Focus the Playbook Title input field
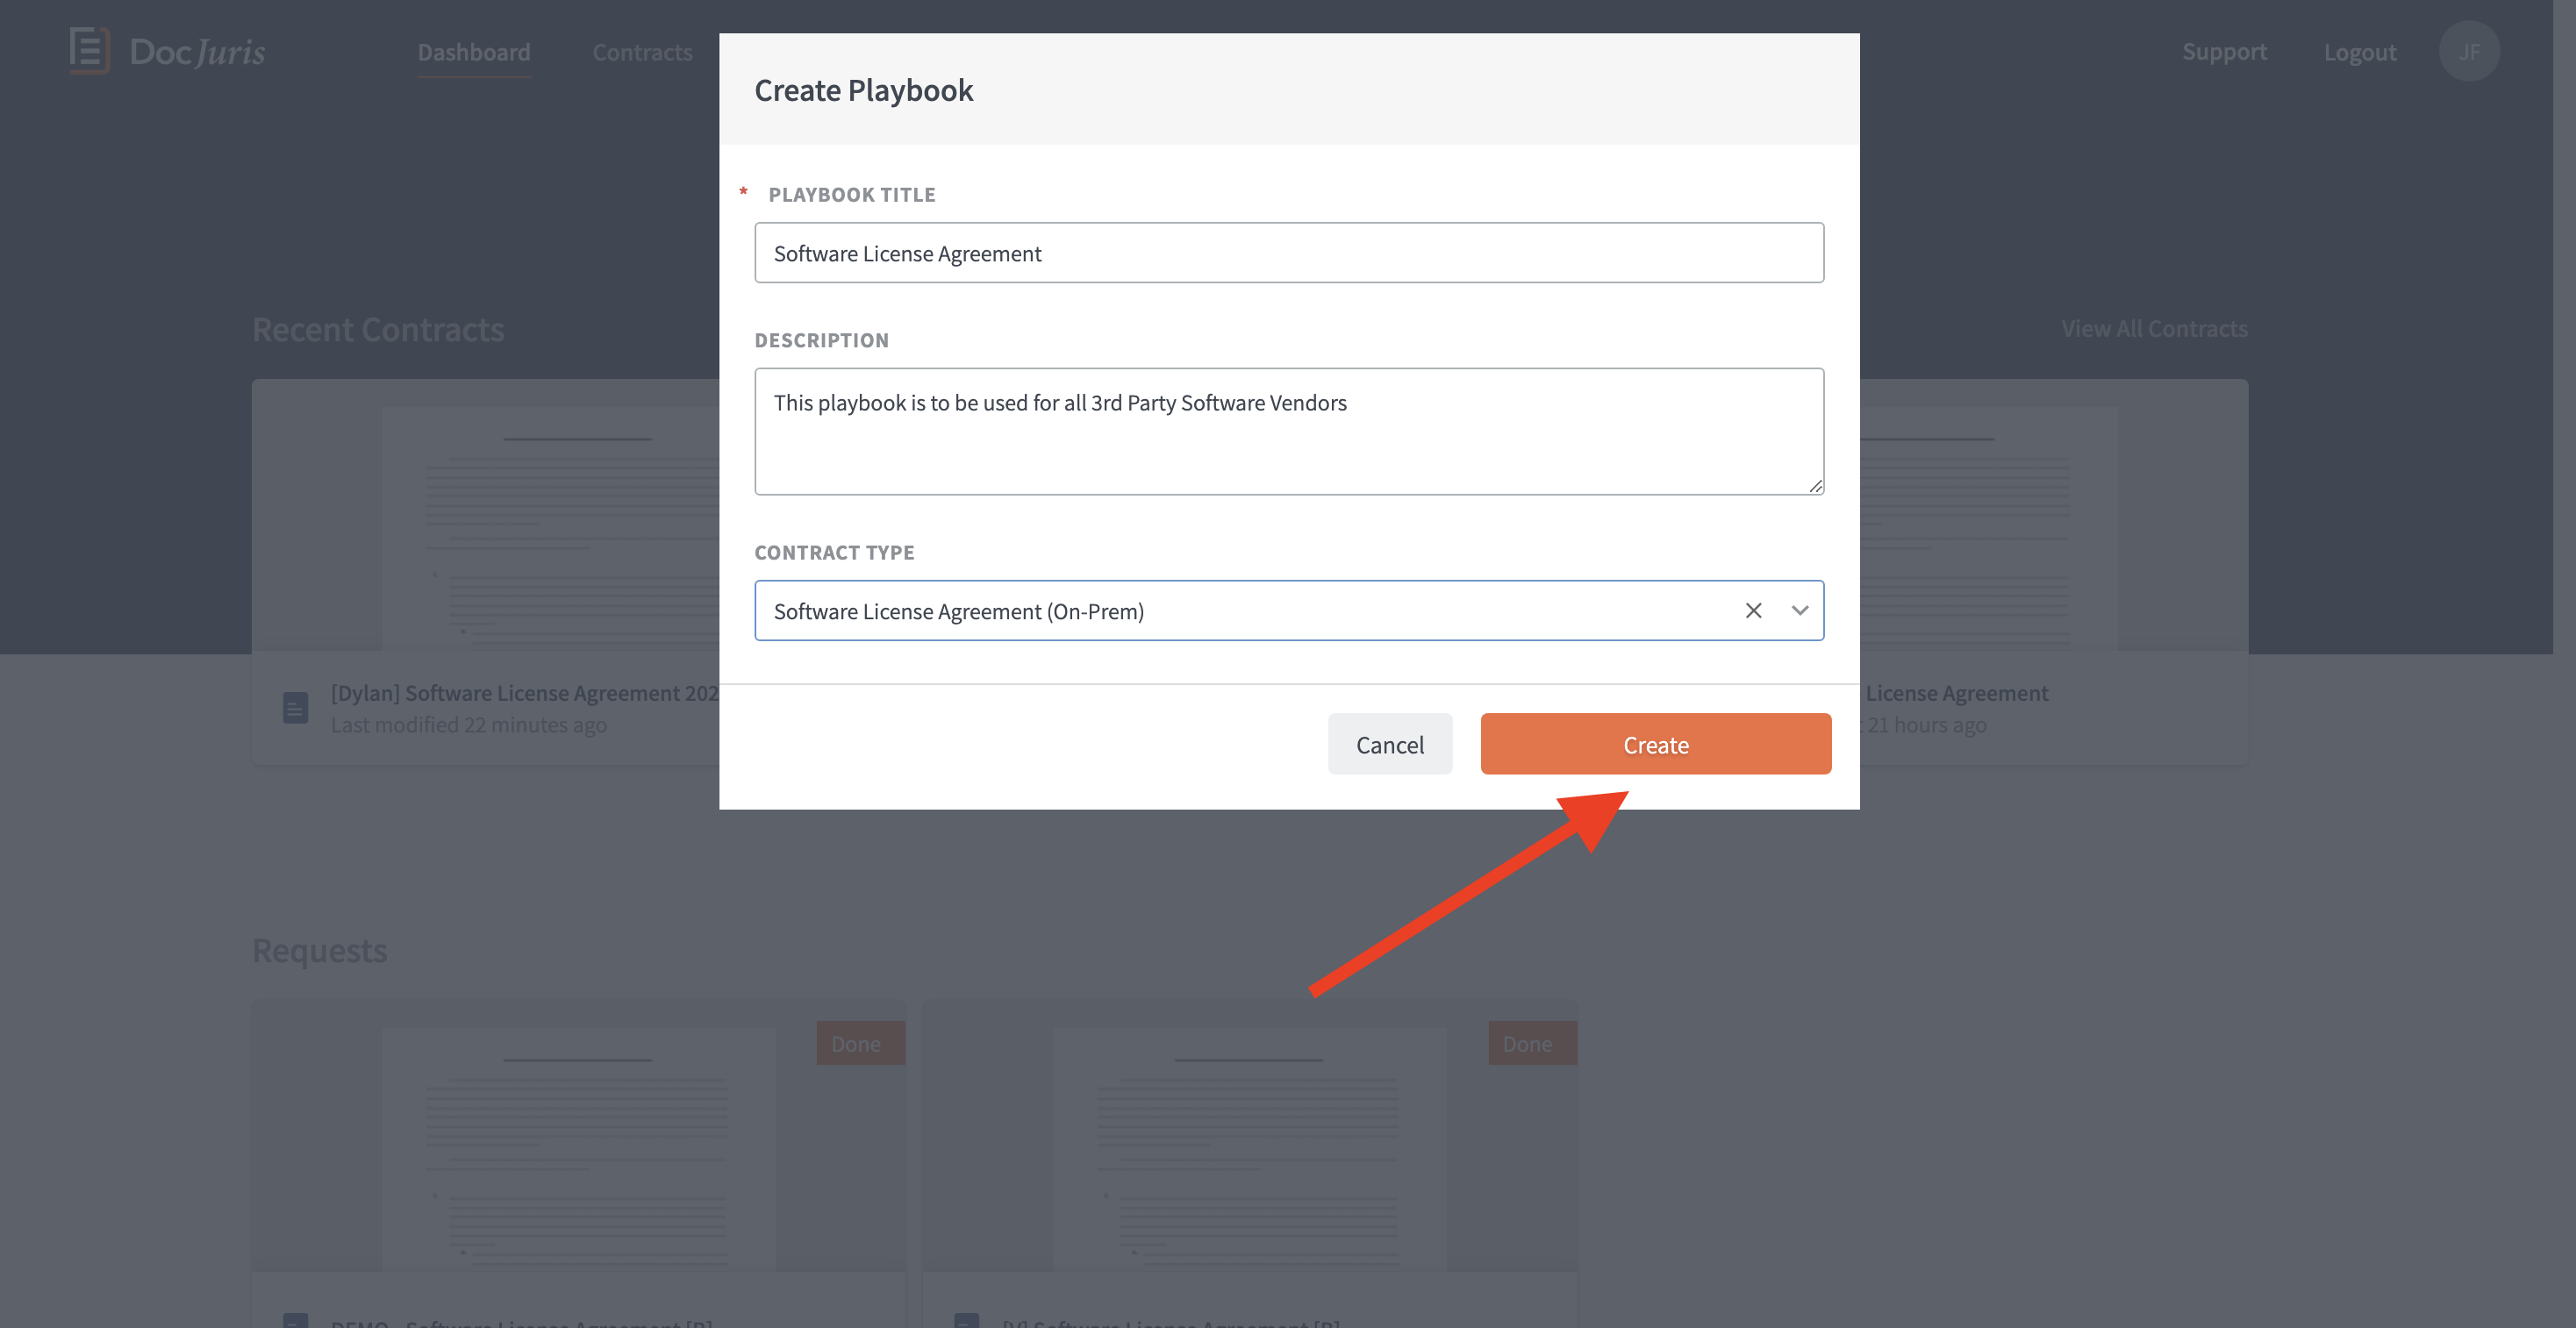This screenshot has height=1328, width=2576. [1288, 253]
